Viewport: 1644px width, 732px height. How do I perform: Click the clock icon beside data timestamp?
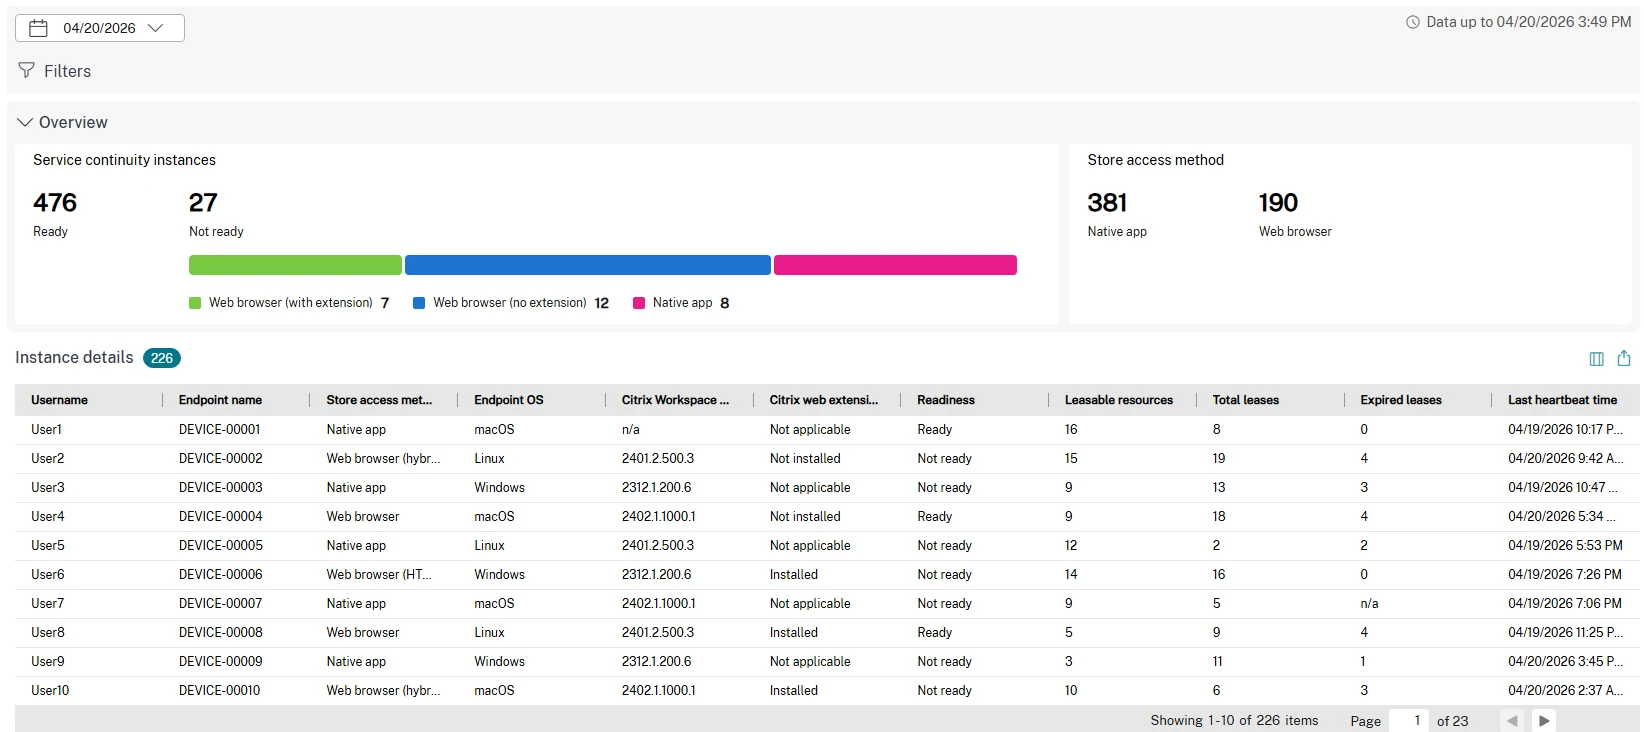pyautogui.click(x=1413, y=22)
